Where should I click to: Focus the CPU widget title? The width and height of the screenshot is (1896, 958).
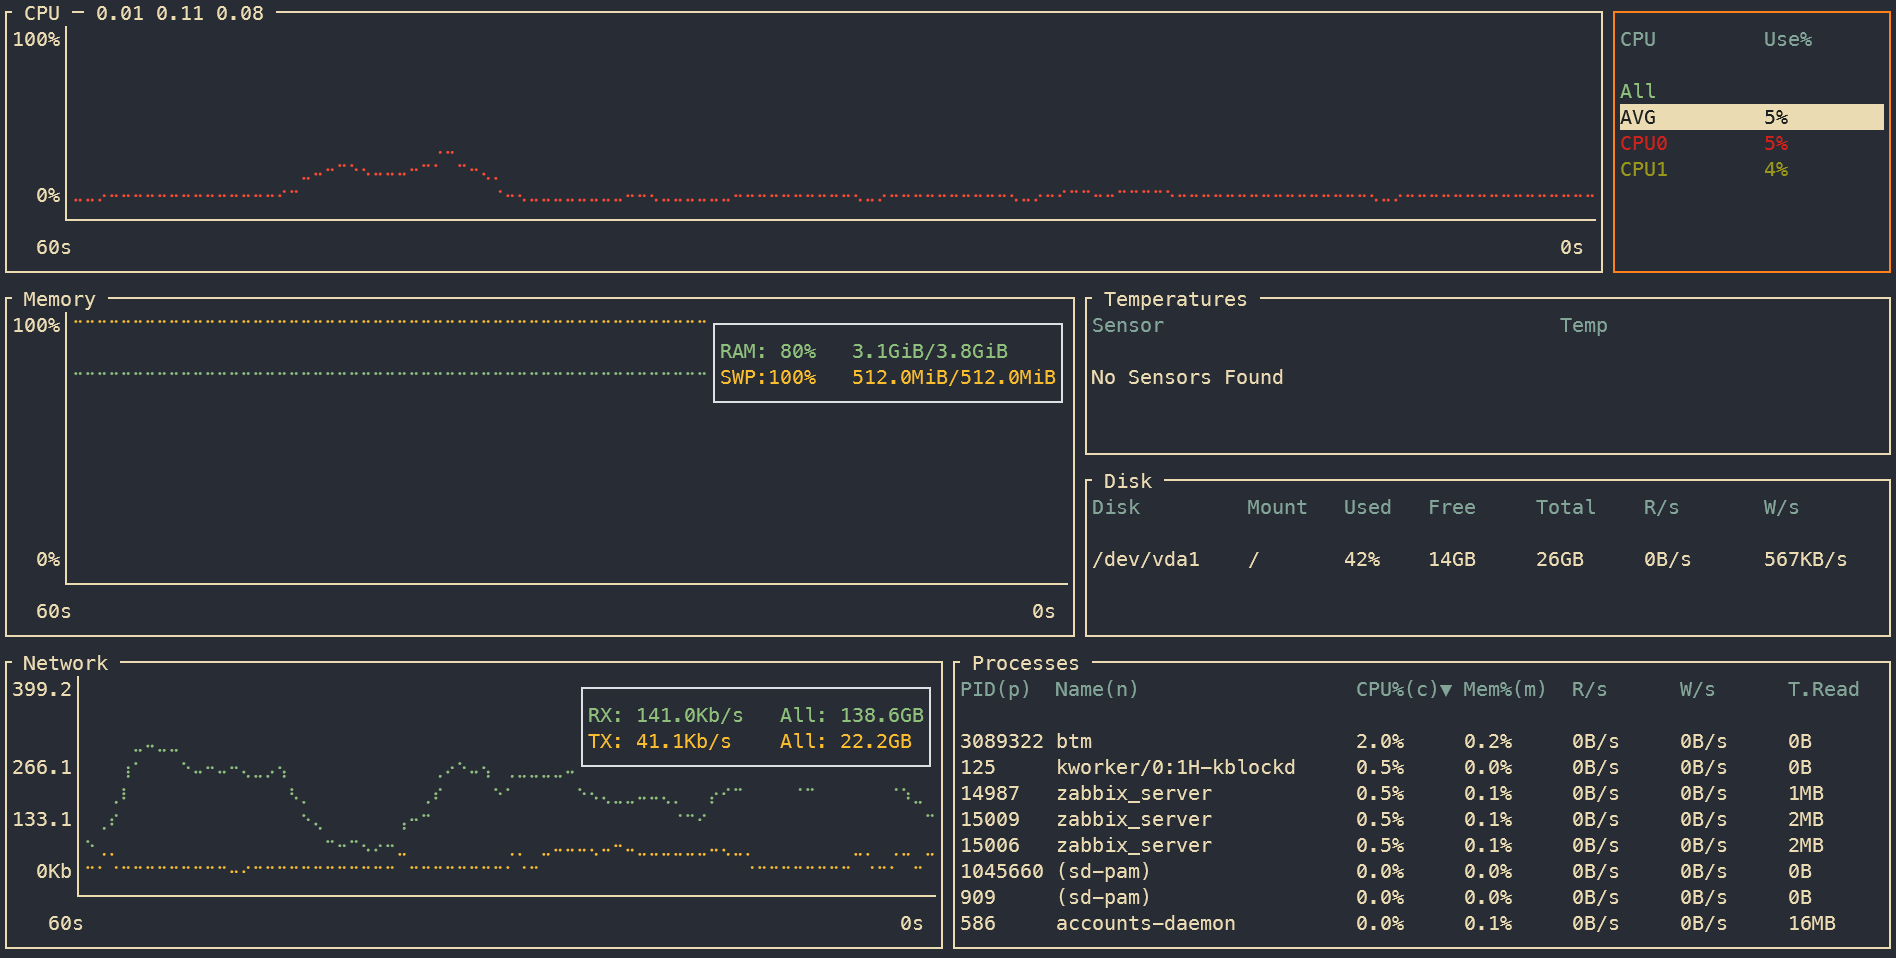[42, 13]
